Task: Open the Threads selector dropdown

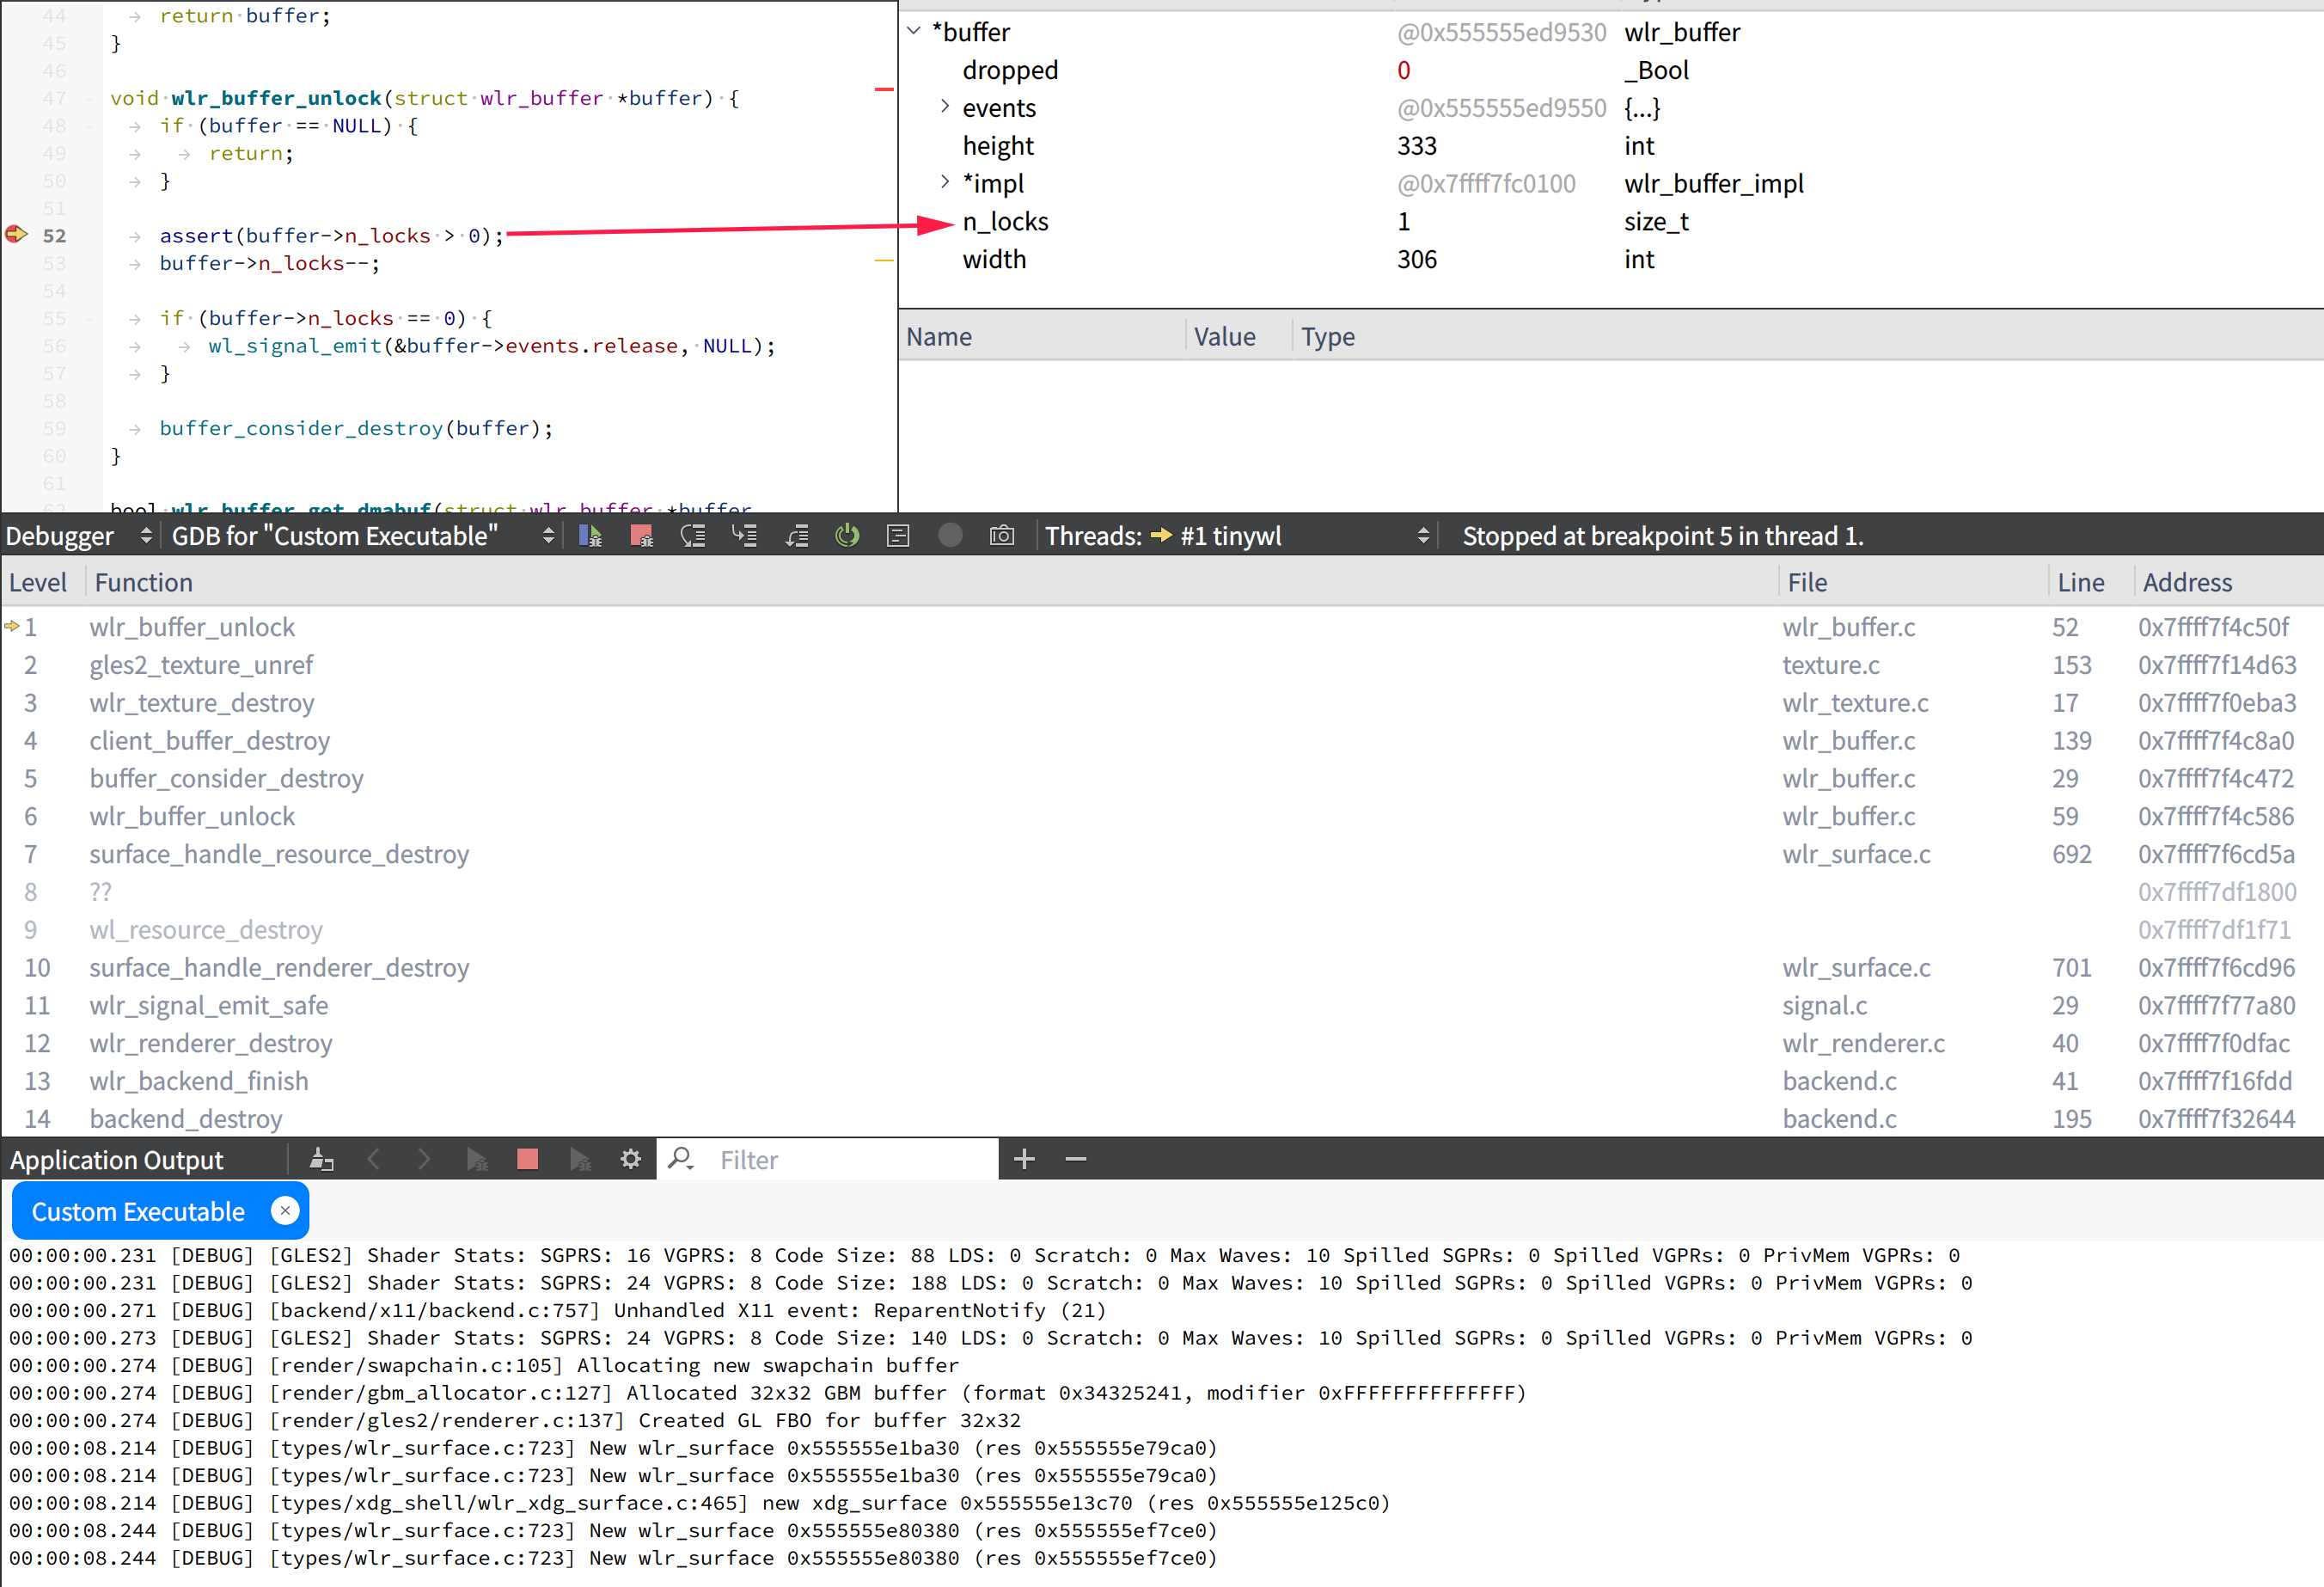Action: [1424, 535]
